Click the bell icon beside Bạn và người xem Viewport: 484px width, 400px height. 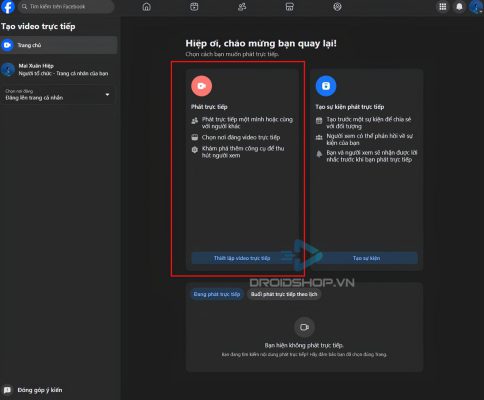pos(319,154)
